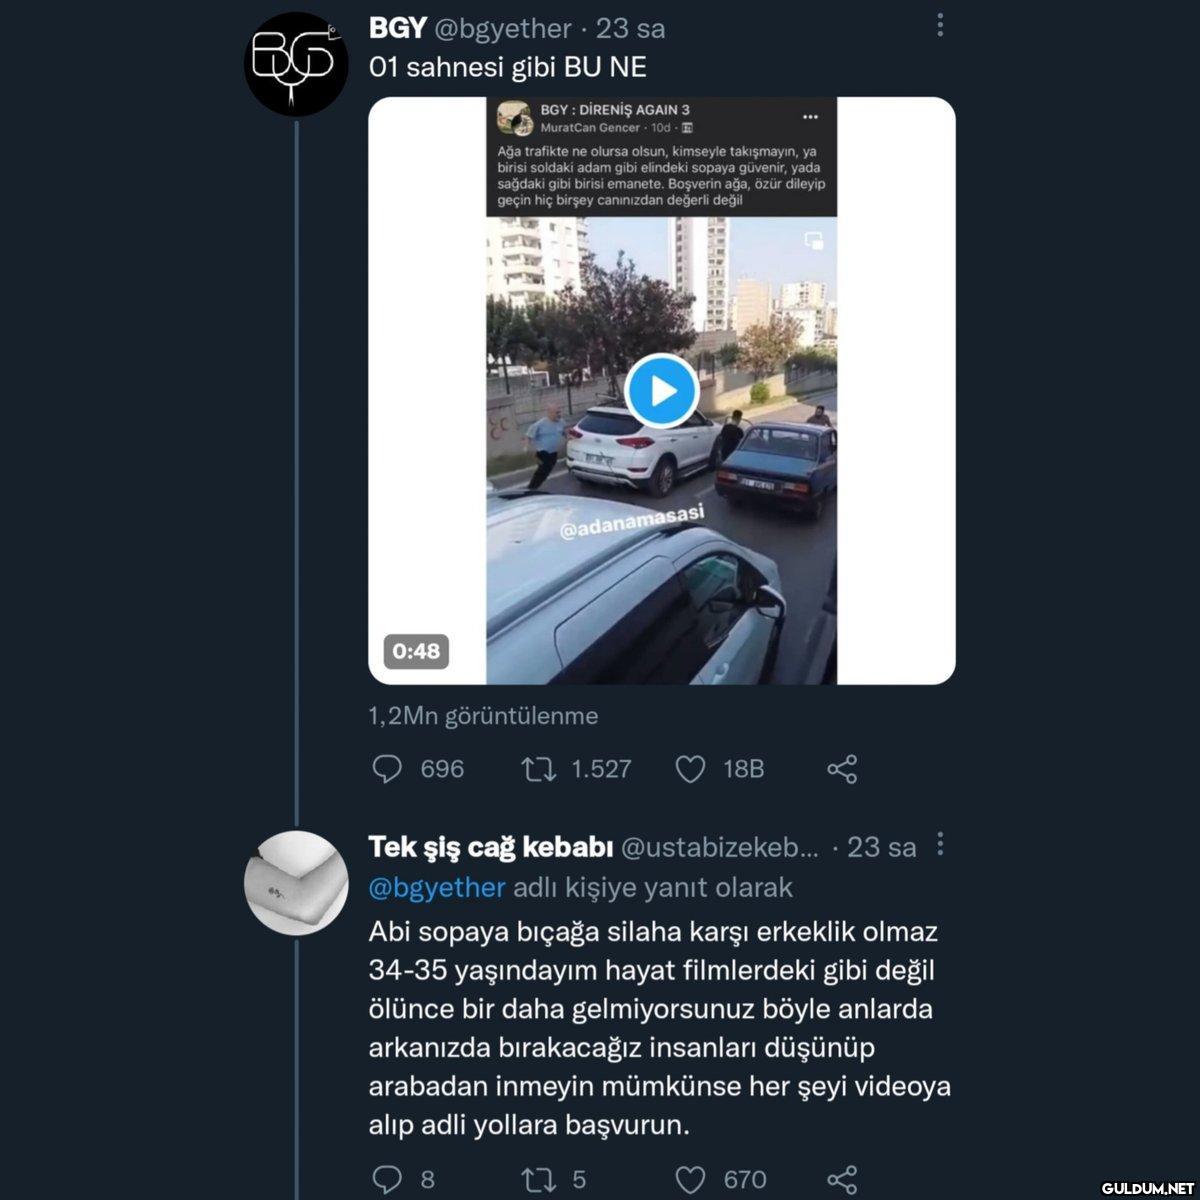
Task: Click the @bgyether mention link
Action: pos(437,887)
